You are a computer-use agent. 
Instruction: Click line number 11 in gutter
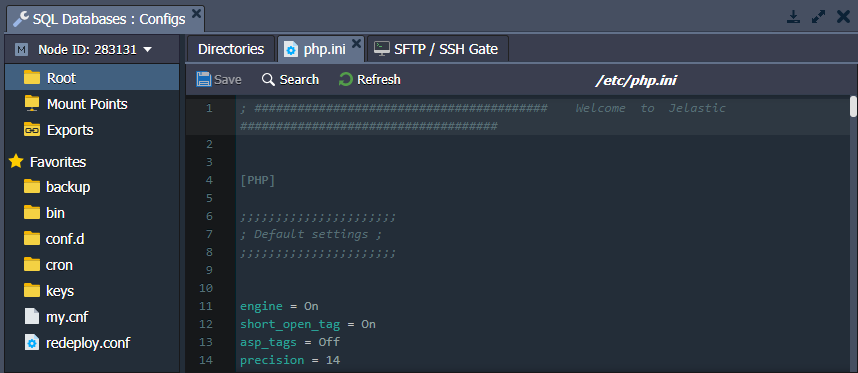pyautogui.click(x=206, y=306)
